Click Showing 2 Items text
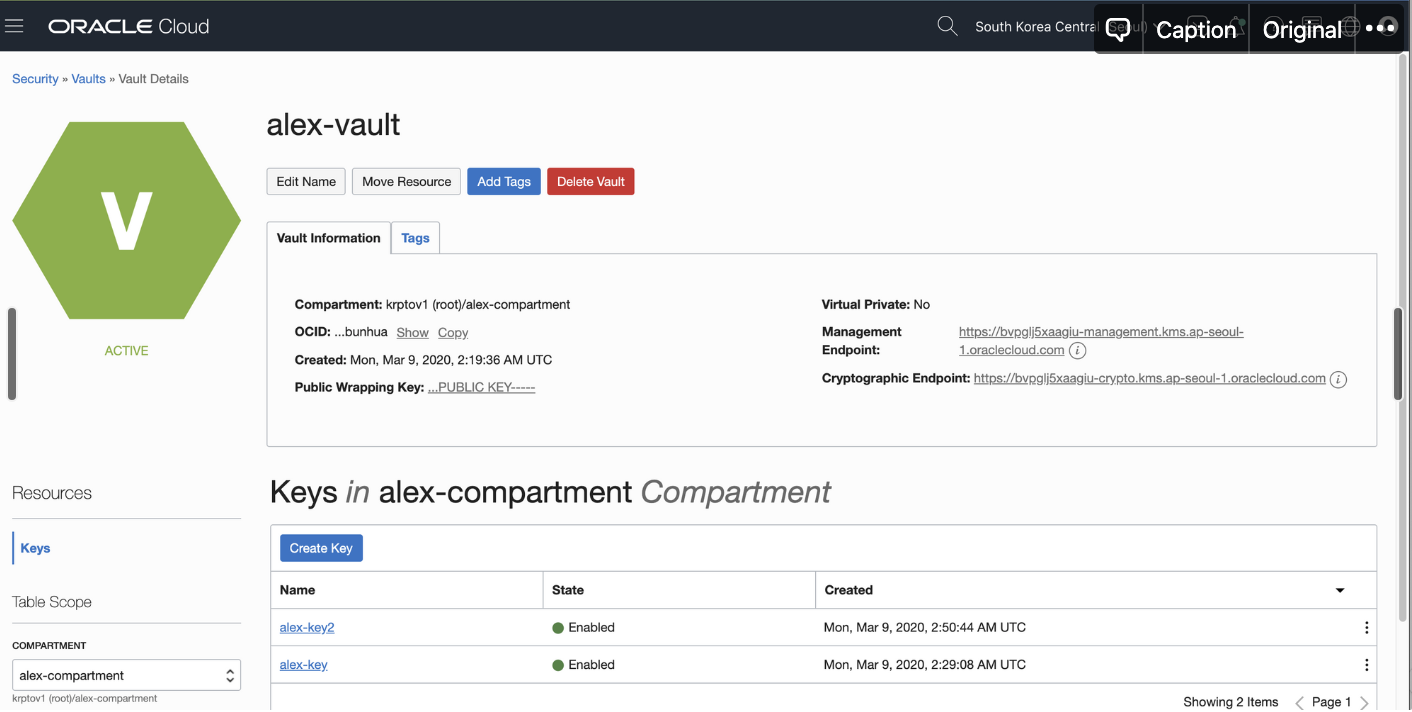The image size is (1412, 712). point(1231,702)
